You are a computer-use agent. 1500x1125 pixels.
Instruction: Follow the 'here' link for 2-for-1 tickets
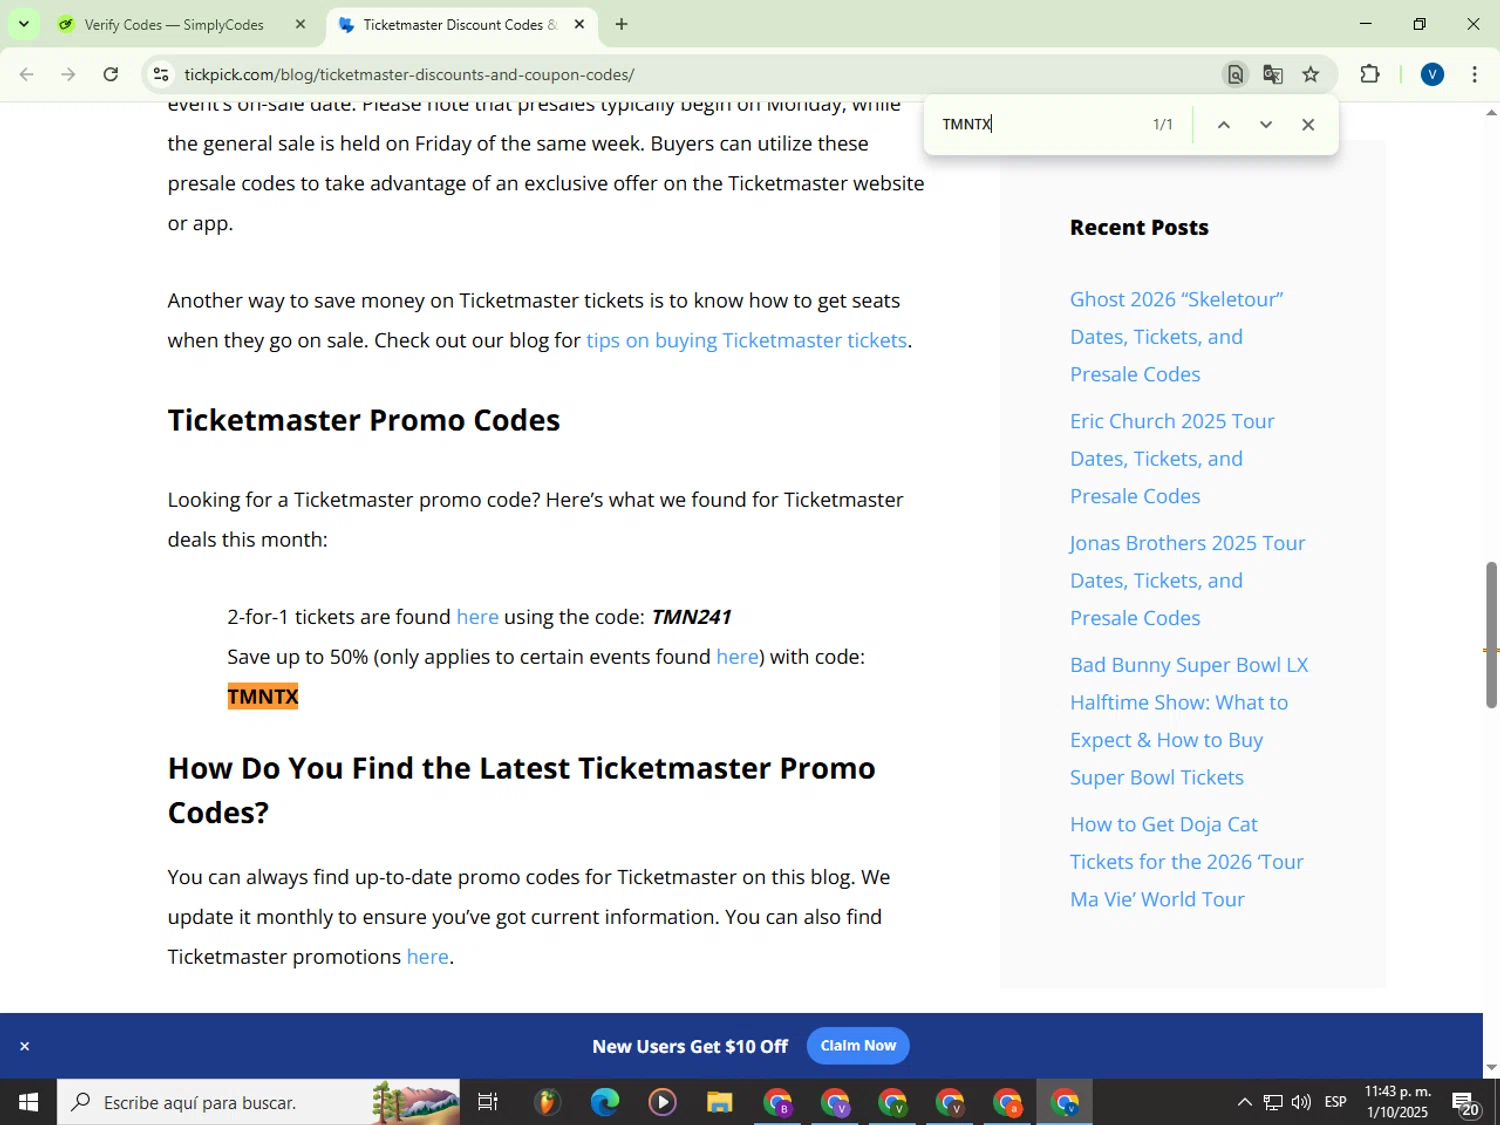pyautogui.click(x=477, y=617)
